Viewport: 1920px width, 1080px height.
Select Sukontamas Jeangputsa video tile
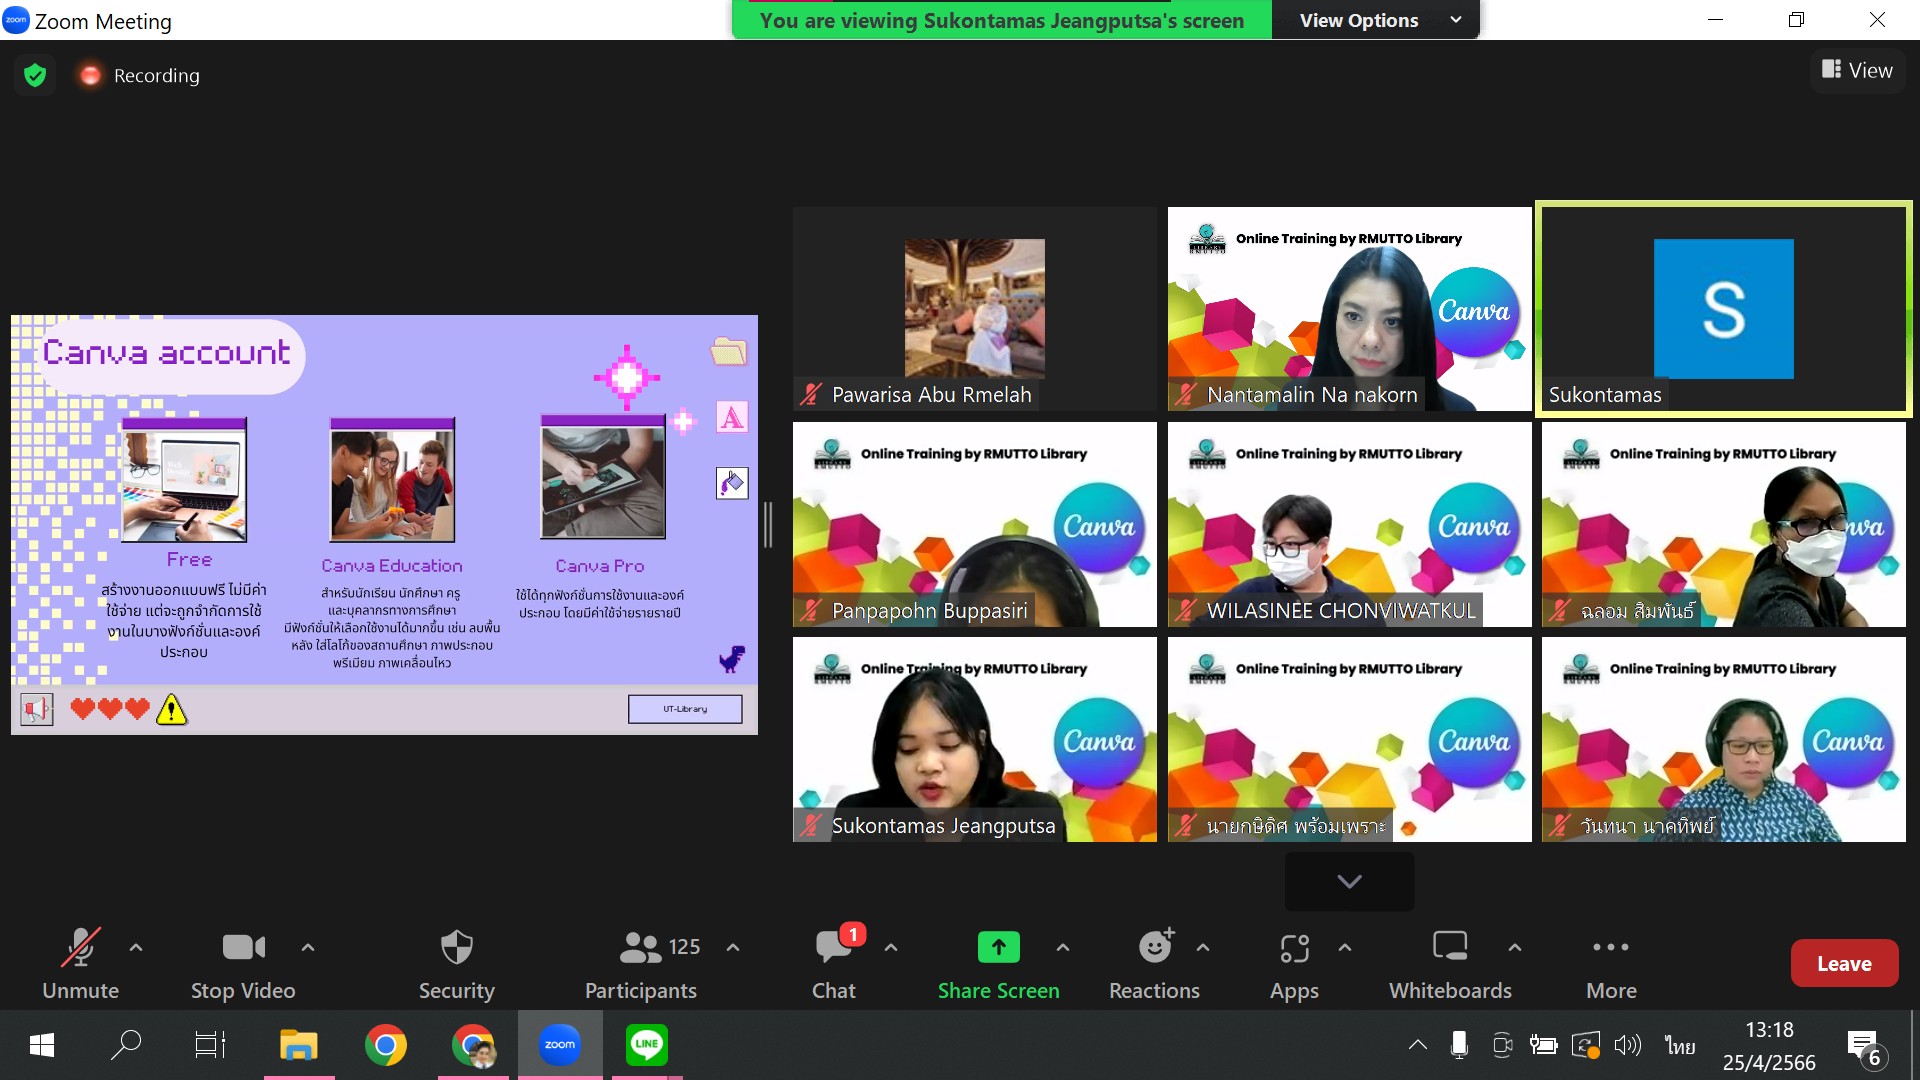pyautogui.click(x=975, y=739)
